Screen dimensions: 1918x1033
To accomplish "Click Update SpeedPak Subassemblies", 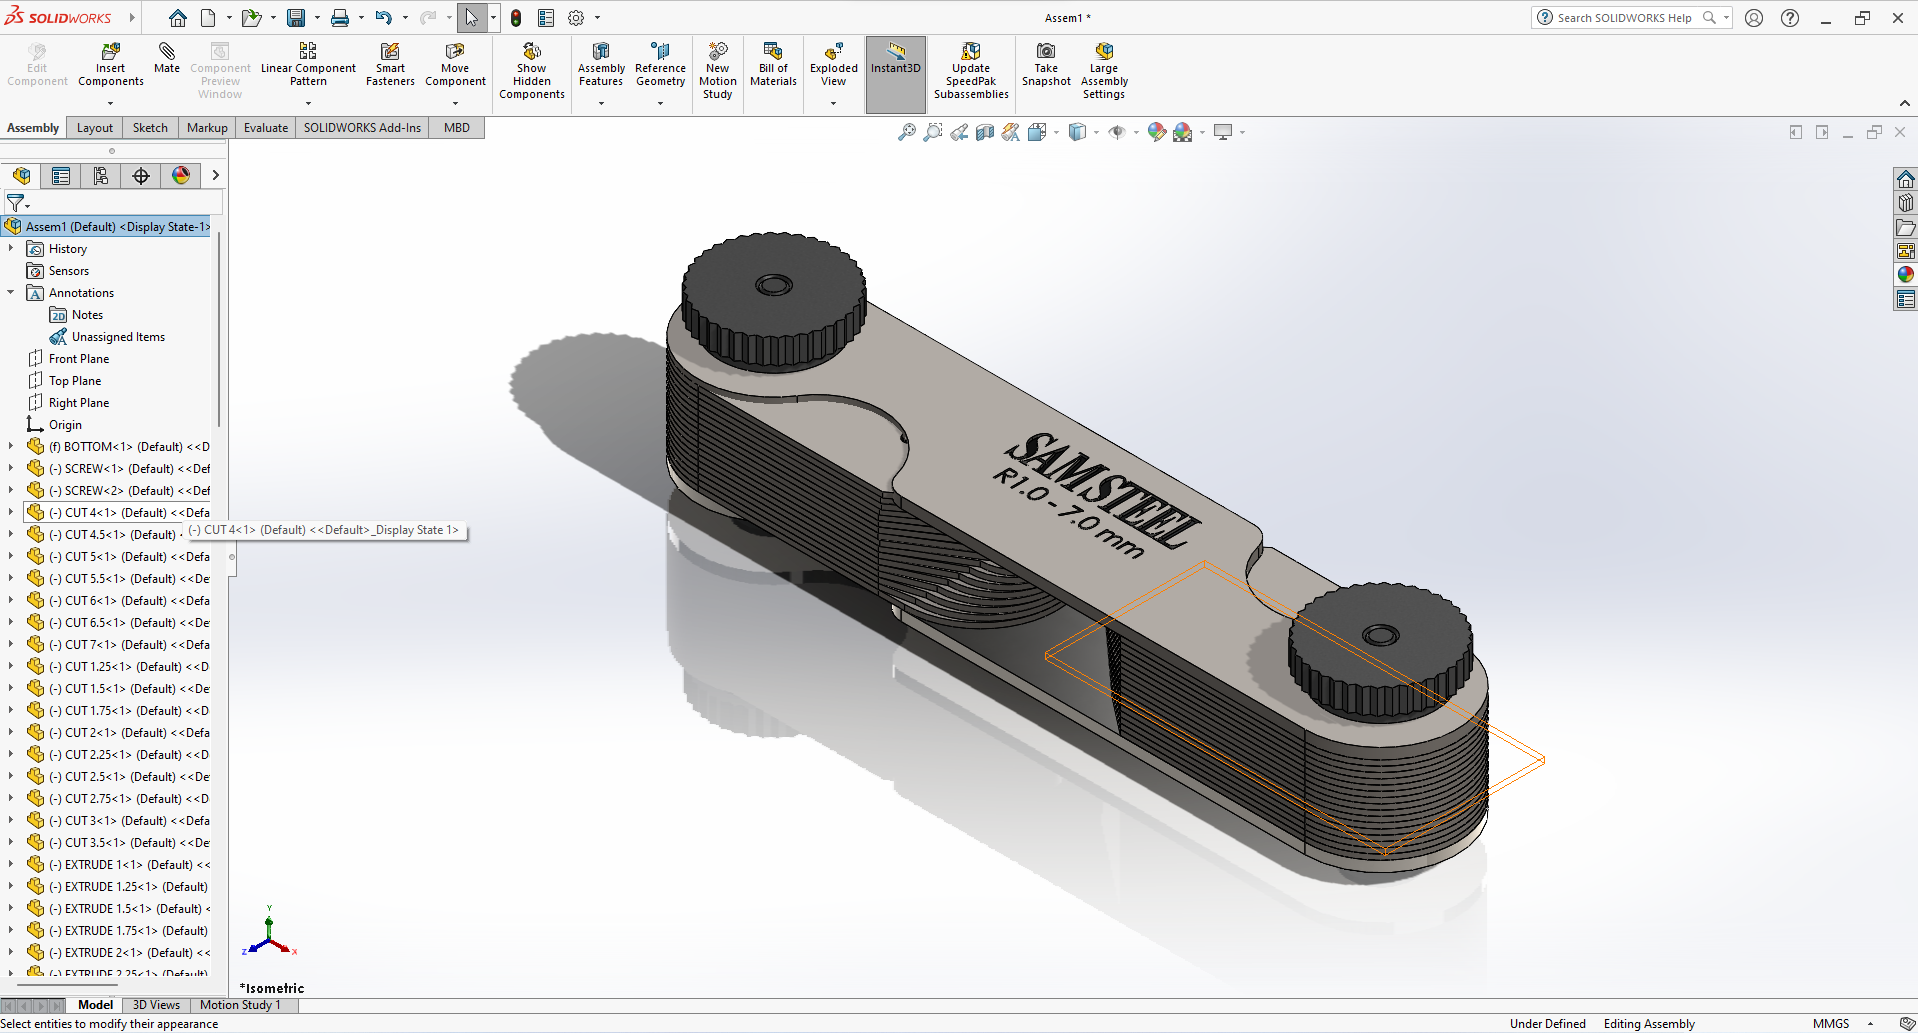I will [x=971, y=71].
